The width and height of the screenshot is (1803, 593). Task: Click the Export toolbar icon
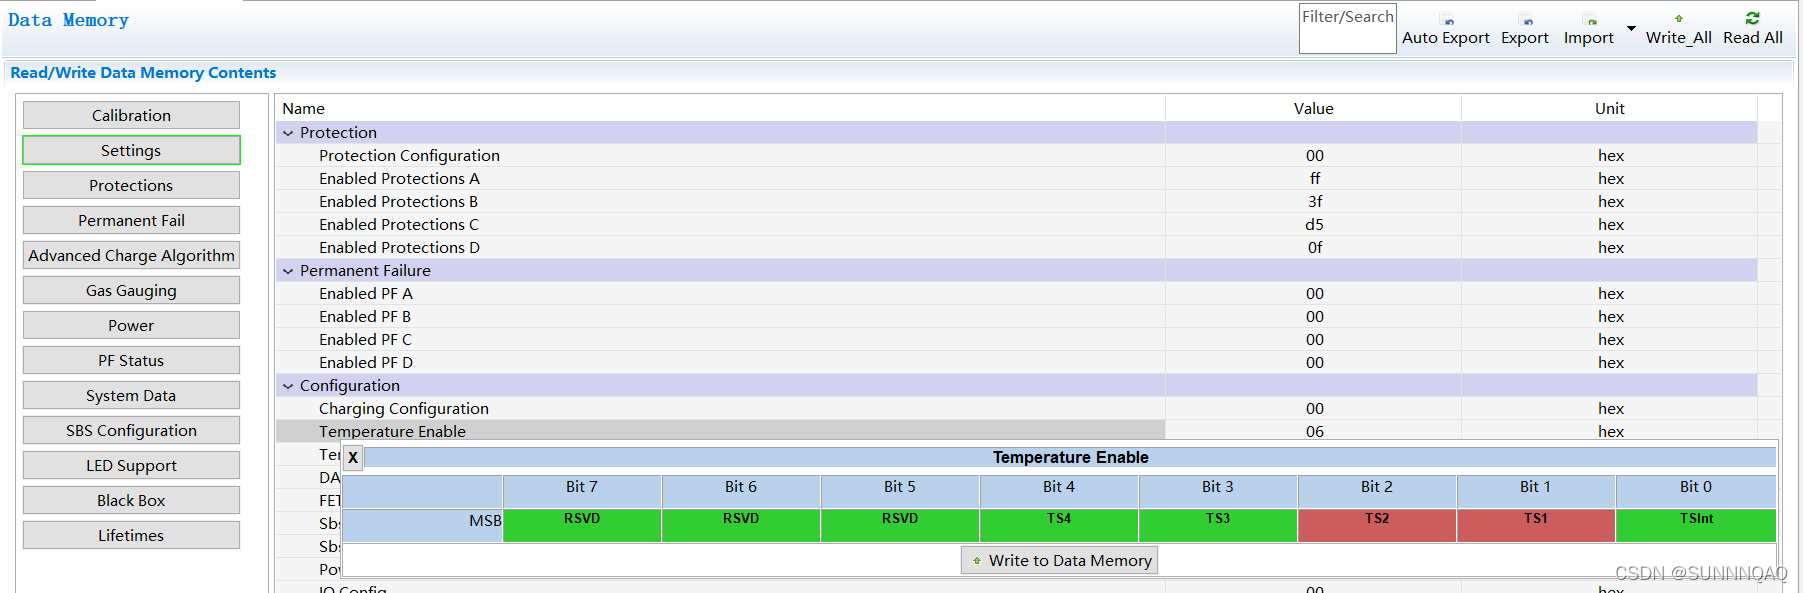pyautogui.click(x=1525, y=21)
